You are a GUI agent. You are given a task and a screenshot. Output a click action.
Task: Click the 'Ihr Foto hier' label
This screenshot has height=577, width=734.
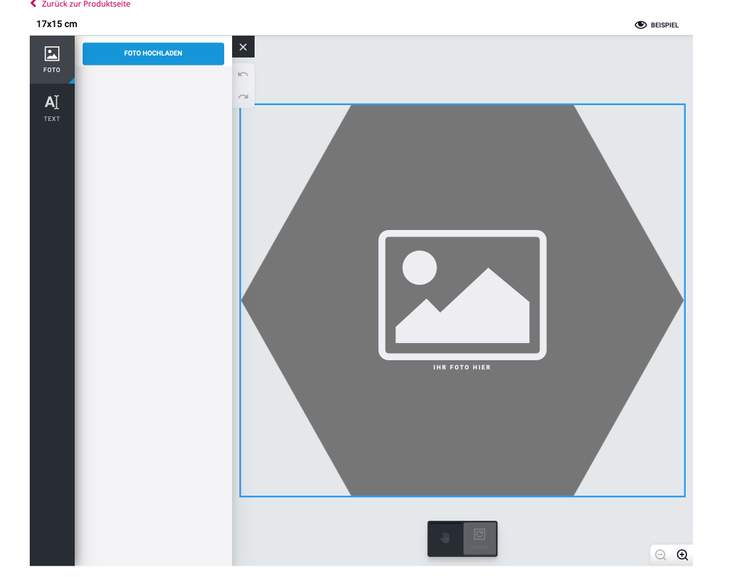point(462,367)
